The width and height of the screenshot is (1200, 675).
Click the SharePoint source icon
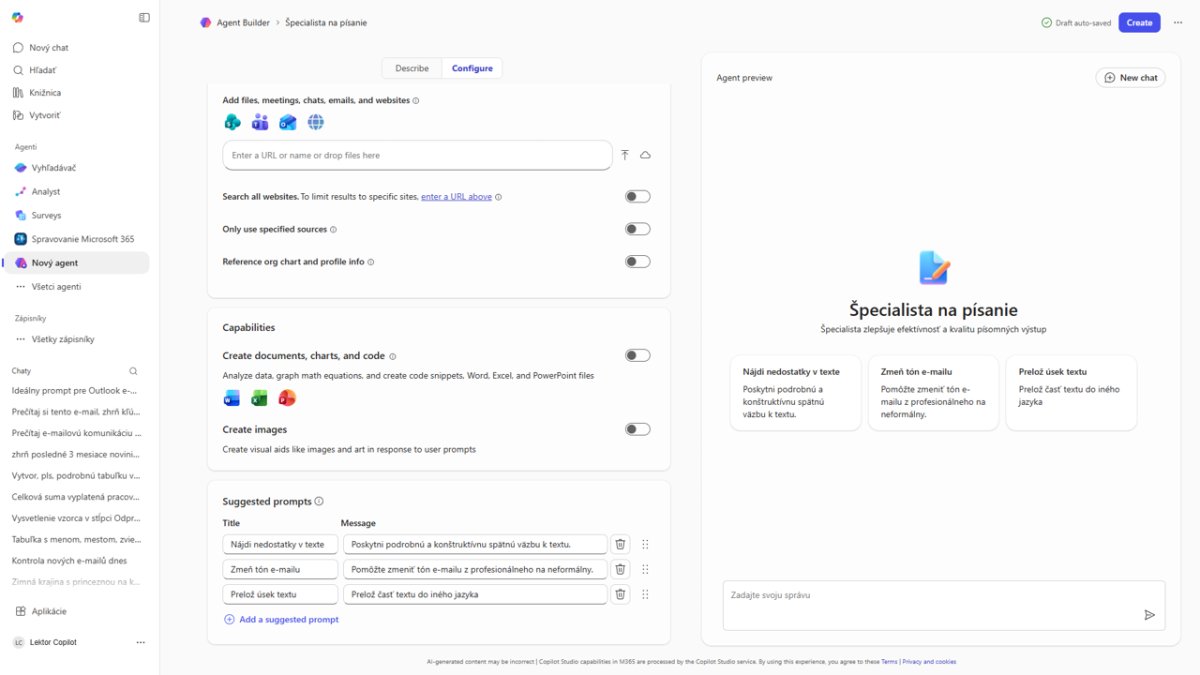click(x=232, y=122)
